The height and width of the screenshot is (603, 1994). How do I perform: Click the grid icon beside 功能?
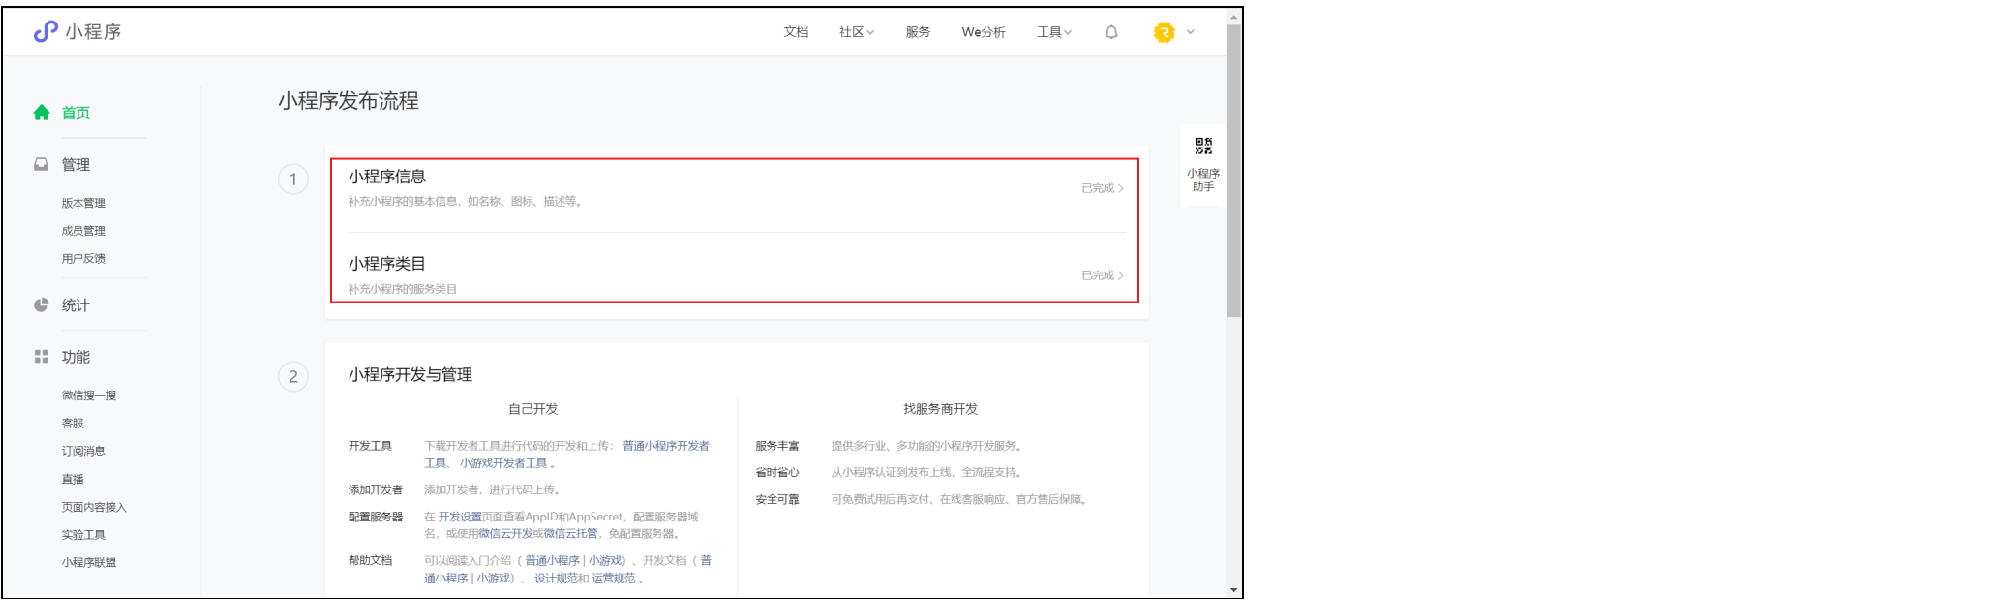(x=41, y=357)
